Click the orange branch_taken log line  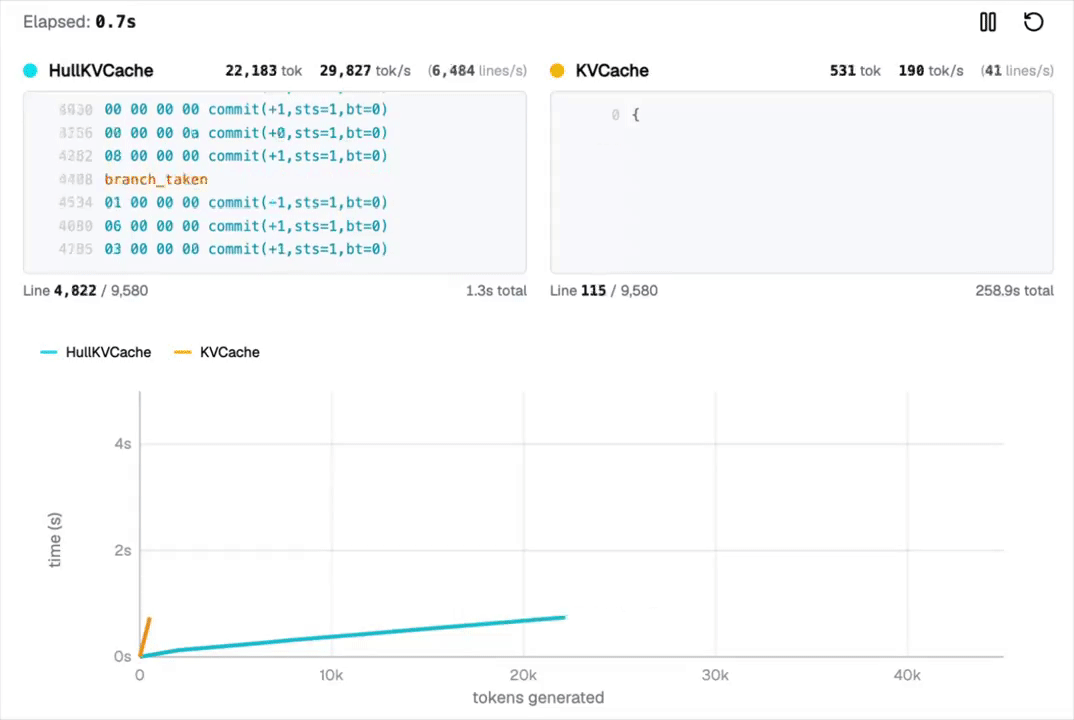(156, 180)
